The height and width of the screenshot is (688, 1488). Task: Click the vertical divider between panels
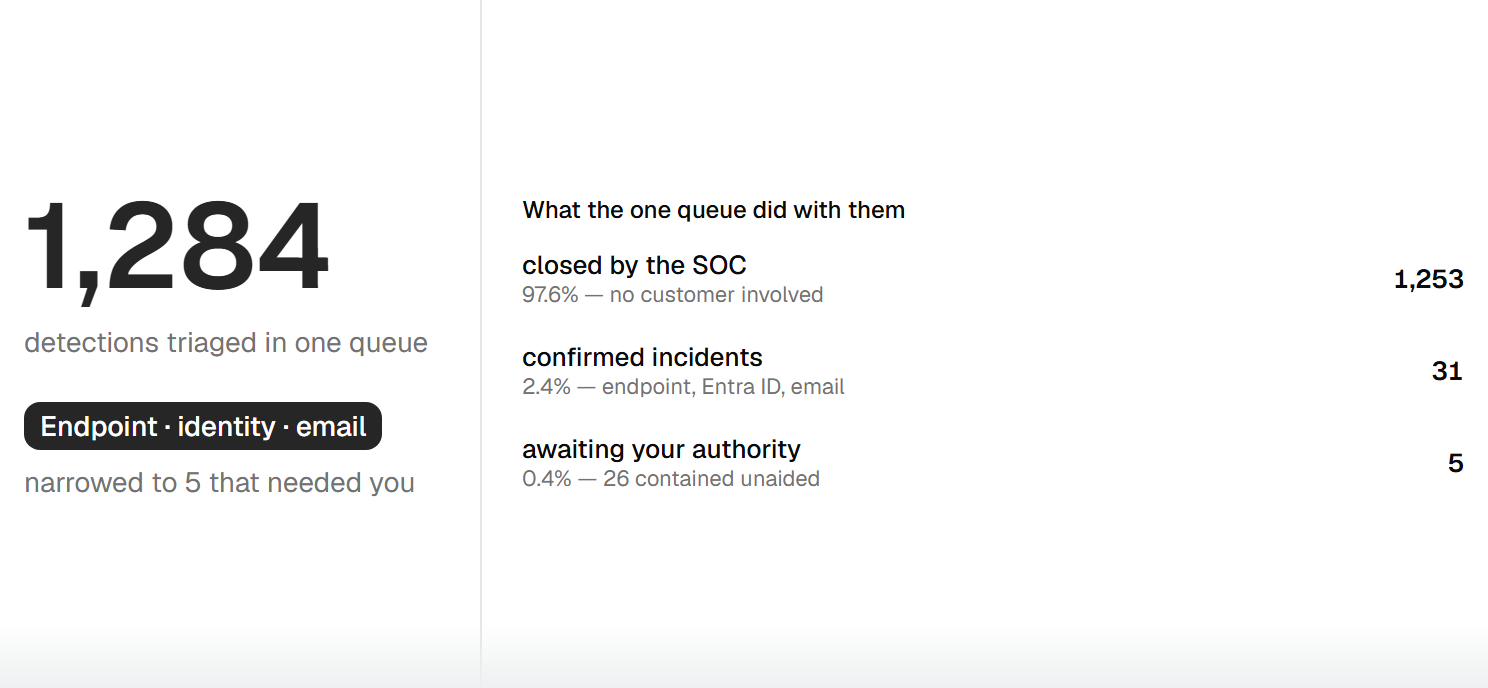click(481, 344)
